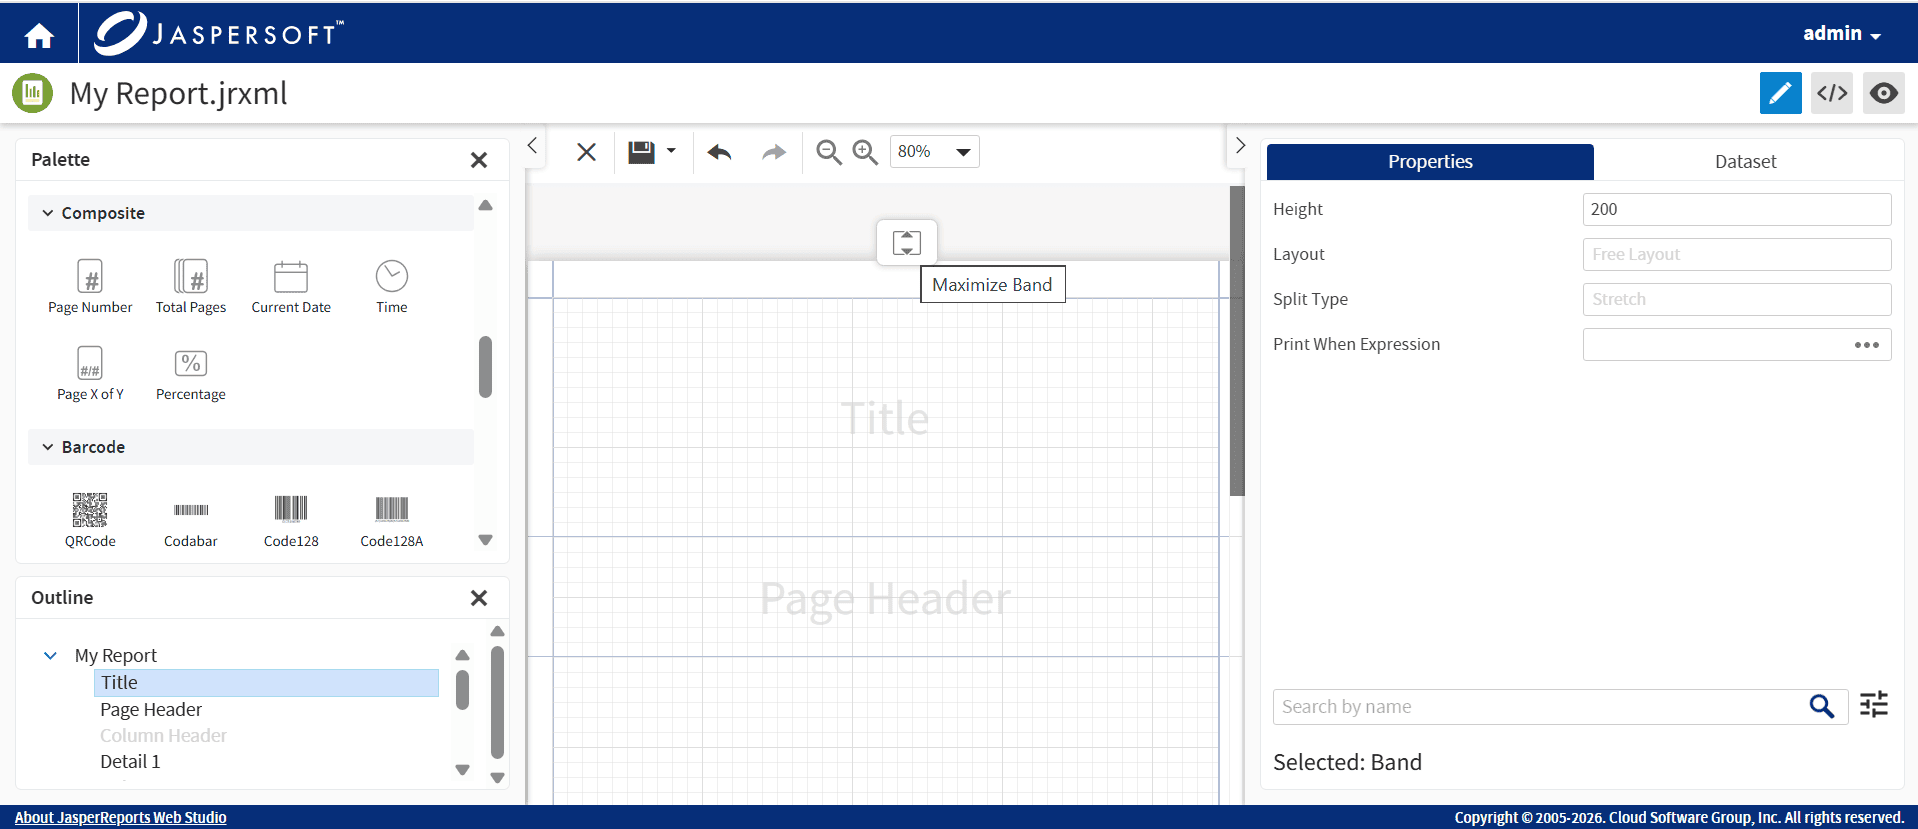This screenshot has width=1918, height=829.
Task: Select Page Header in Outline
Action: click(151, 709)
